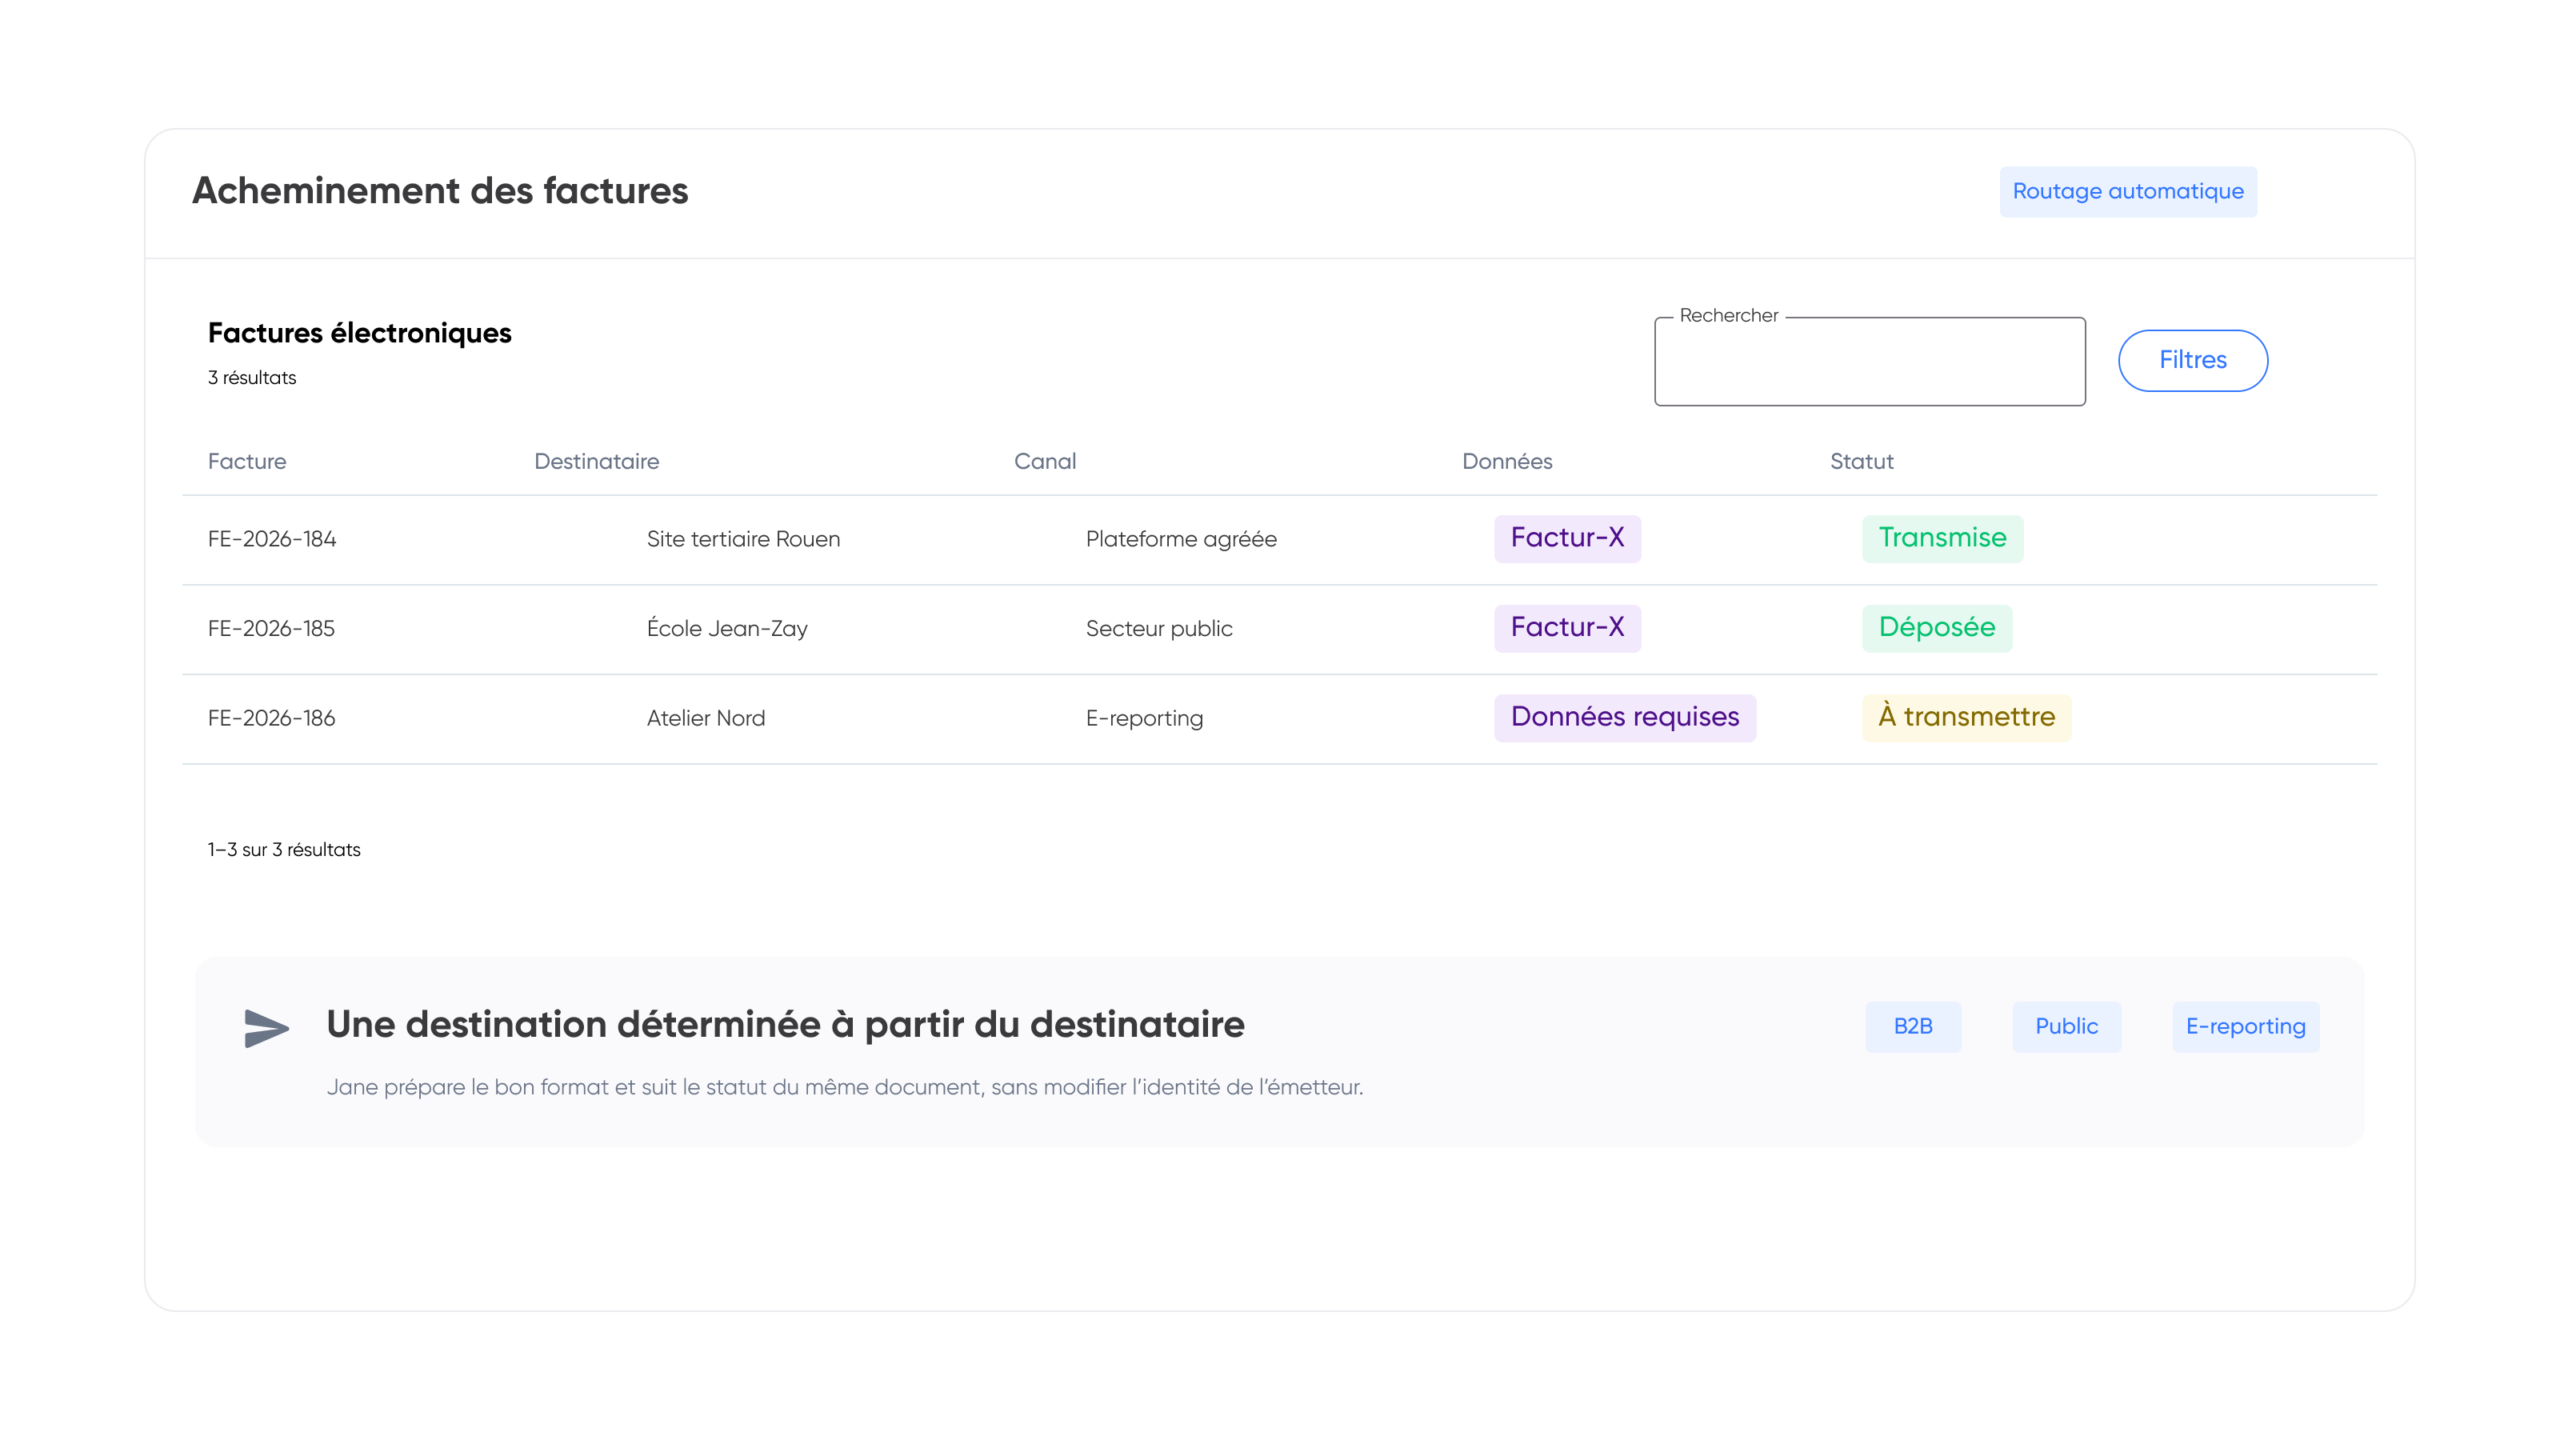
Task: Click the 'Jane prépare le bon format' description
Action: [844, 1087]
